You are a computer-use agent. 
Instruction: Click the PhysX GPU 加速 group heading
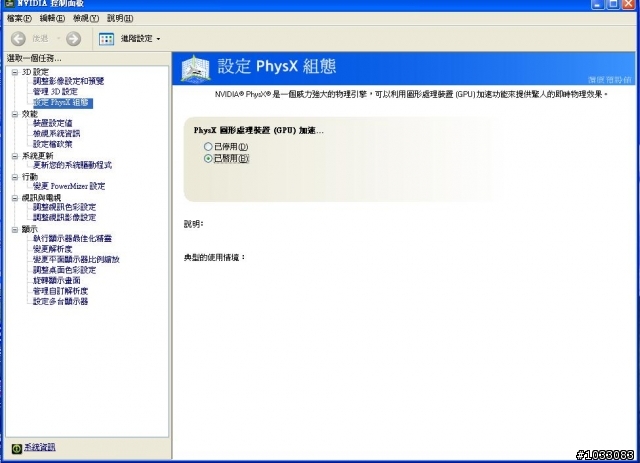(x=259, y=131)
